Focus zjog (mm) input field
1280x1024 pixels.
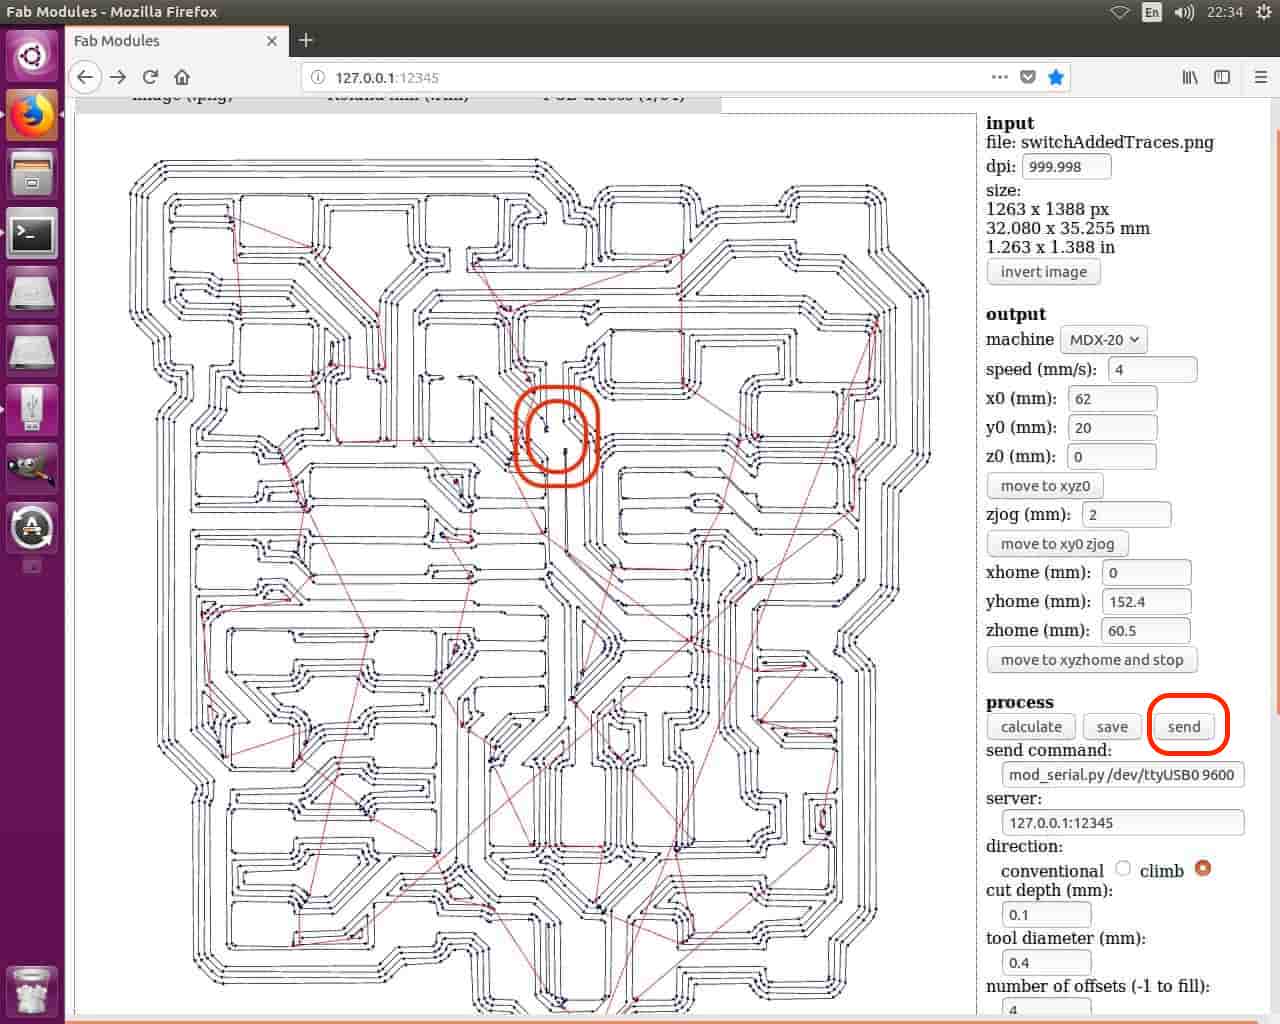(1126, 515)
